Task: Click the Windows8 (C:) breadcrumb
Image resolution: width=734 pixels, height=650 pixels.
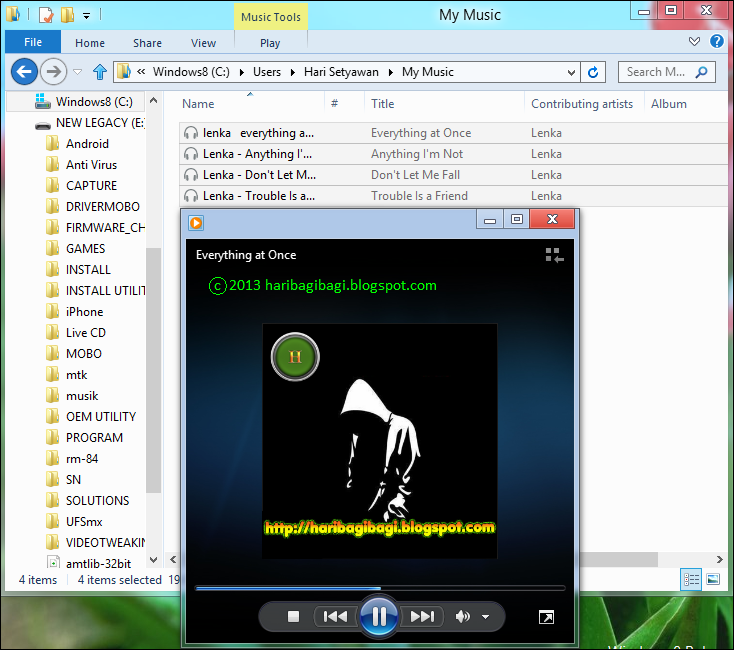Action: 191,72
